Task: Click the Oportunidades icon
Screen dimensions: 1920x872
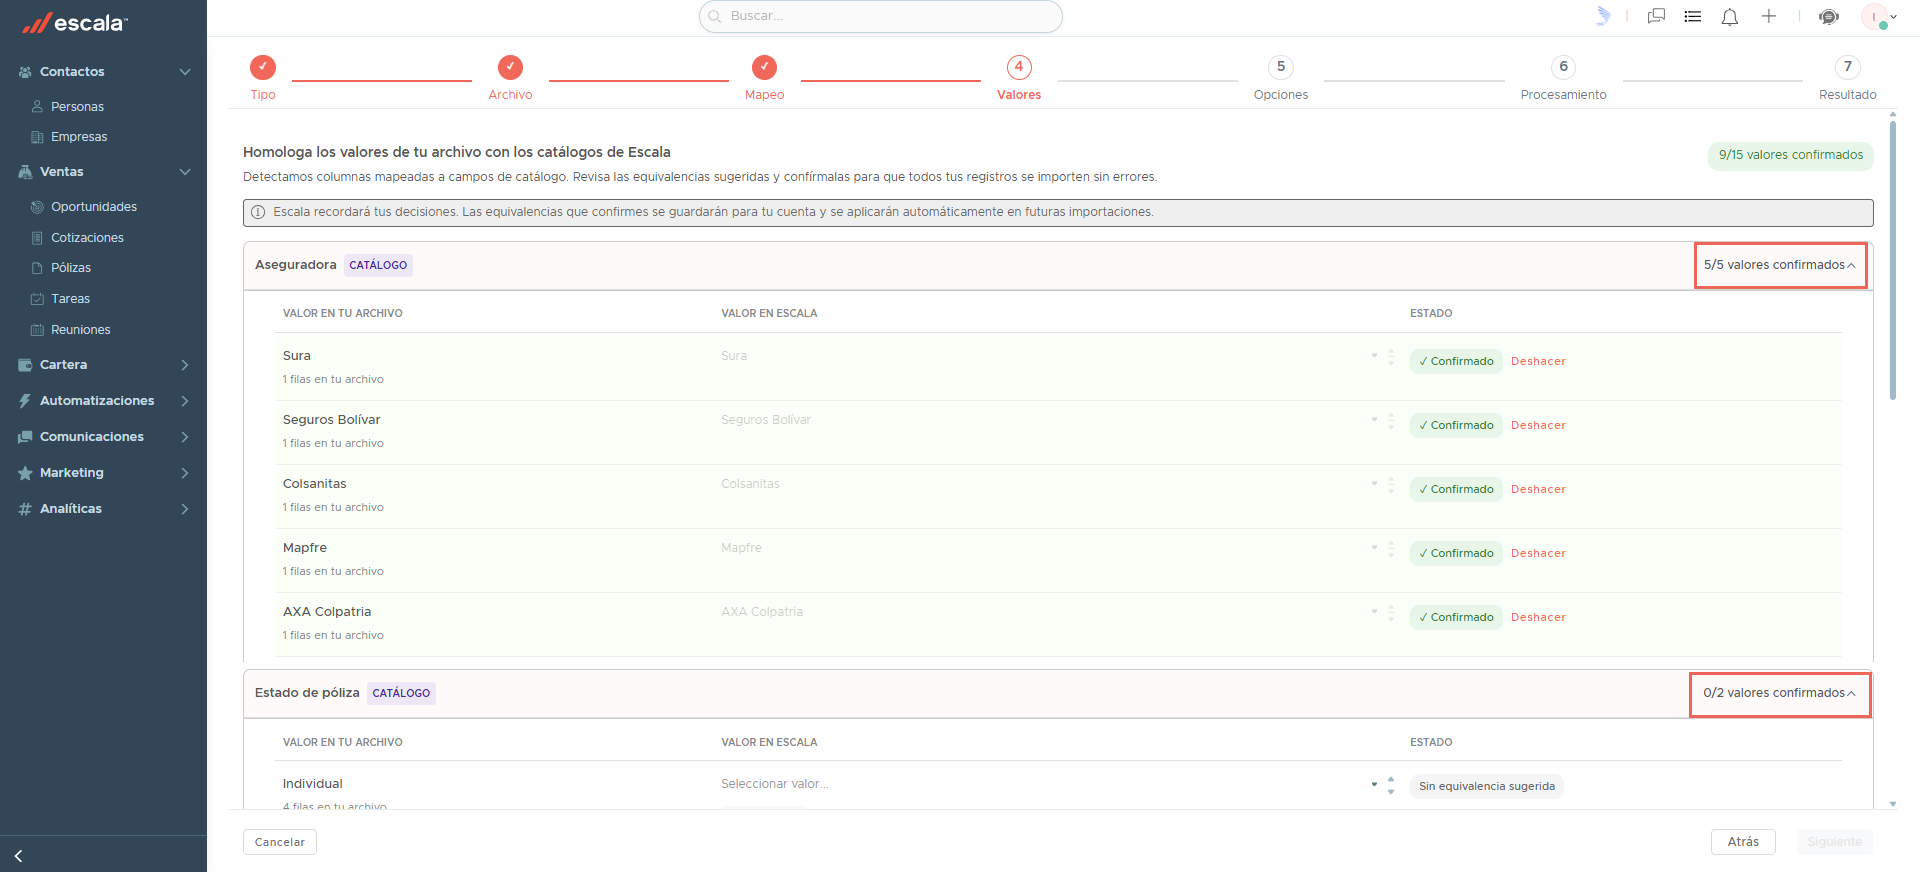Action: coord(37,207)
